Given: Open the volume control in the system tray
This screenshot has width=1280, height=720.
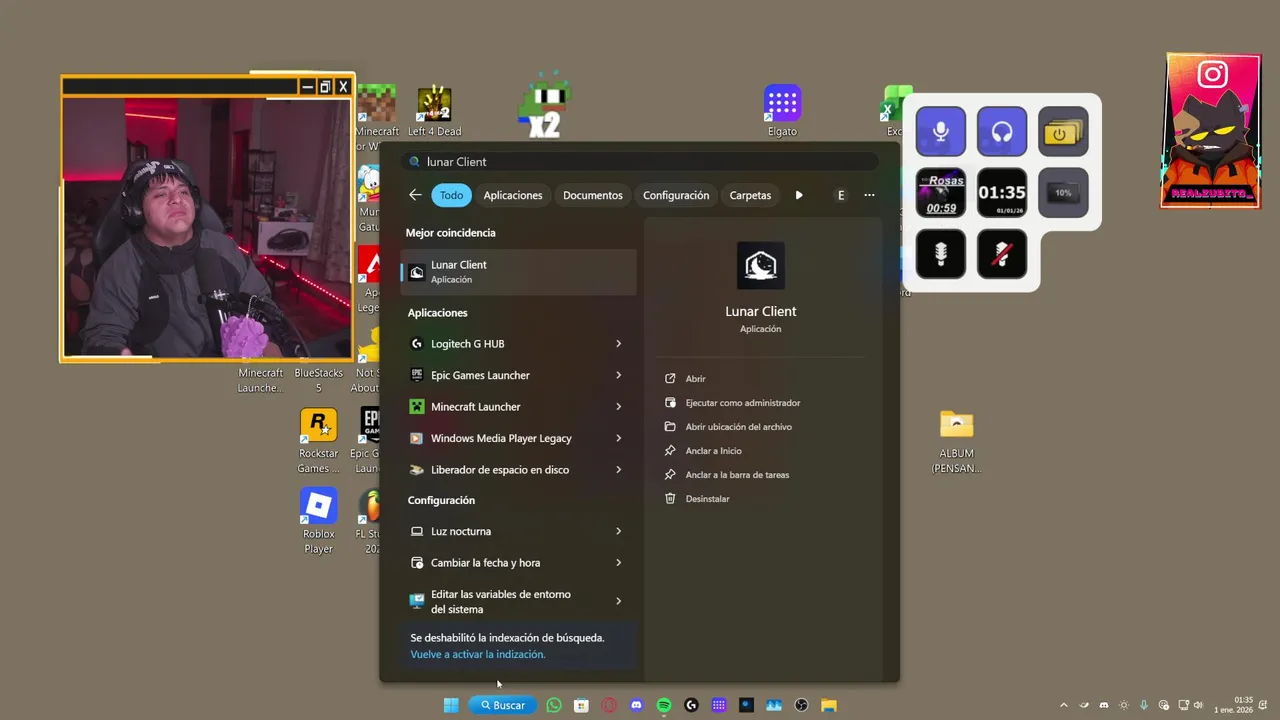Looking at the screenshot, I should pos(1198,705).
